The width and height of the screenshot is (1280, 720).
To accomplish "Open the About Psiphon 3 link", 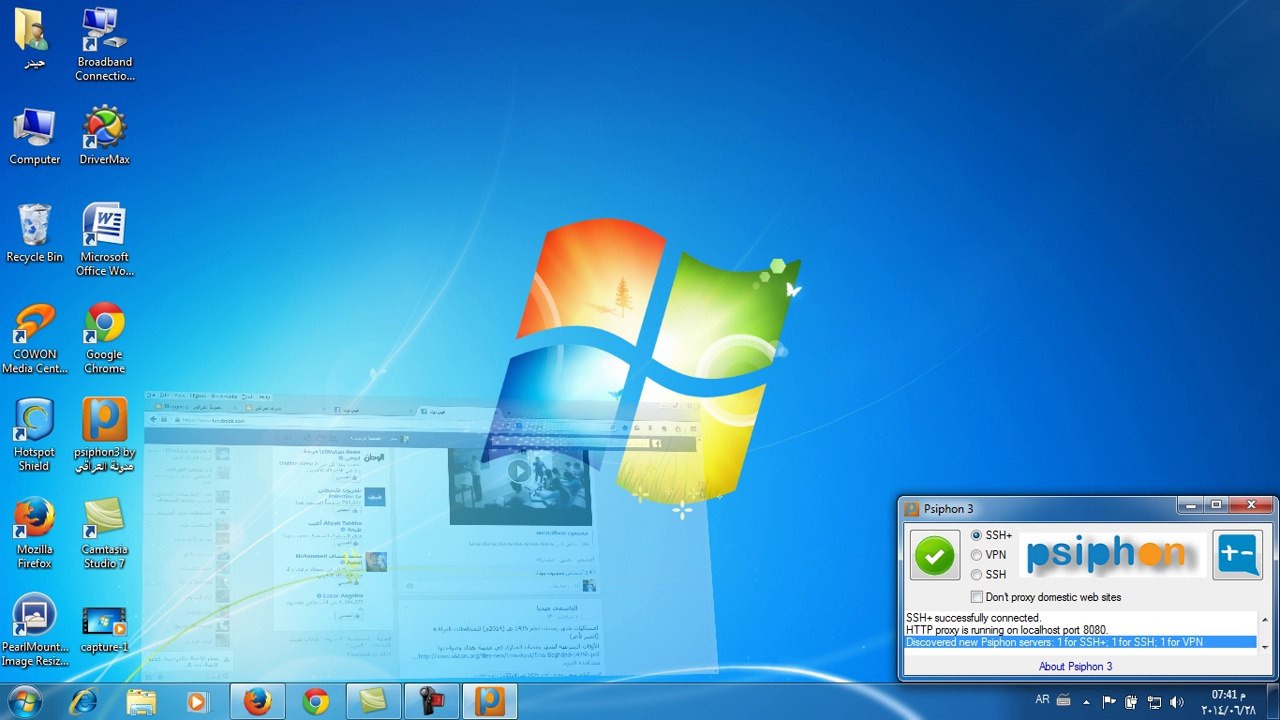I will point(1075,666).
